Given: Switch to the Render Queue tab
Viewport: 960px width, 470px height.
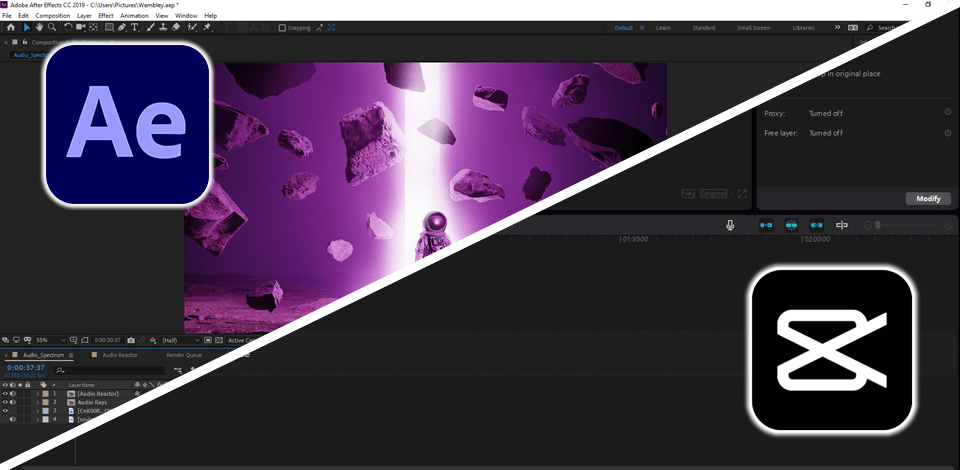Looking at the screenshot, I should pyautogui.click(x=184, y=355).
